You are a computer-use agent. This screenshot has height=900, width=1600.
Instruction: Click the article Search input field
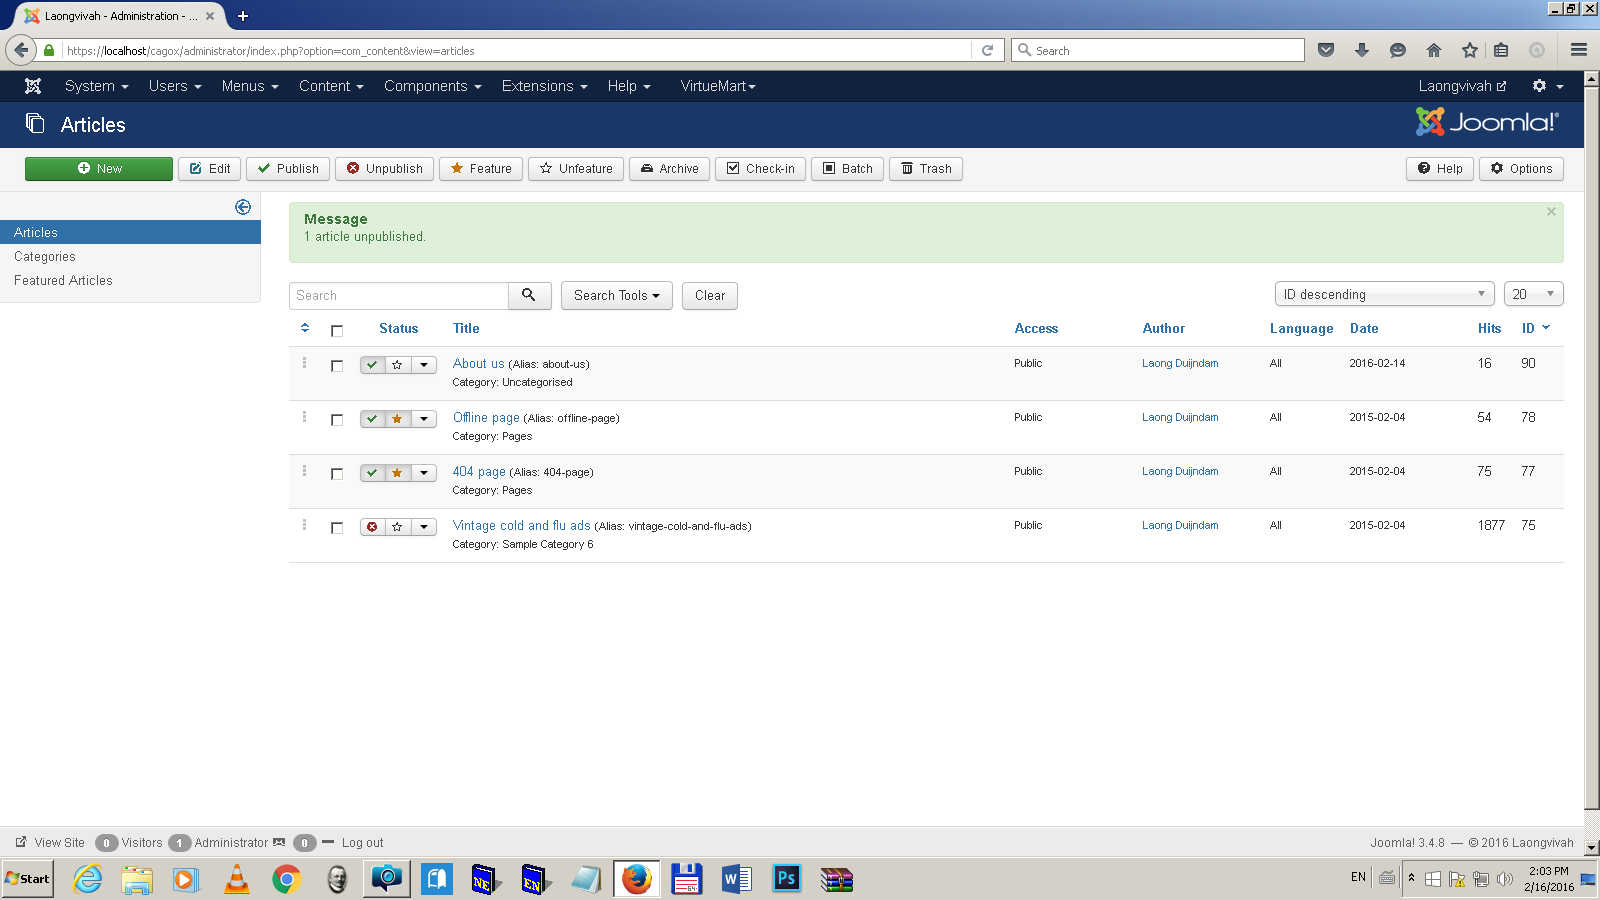(399, 295)
